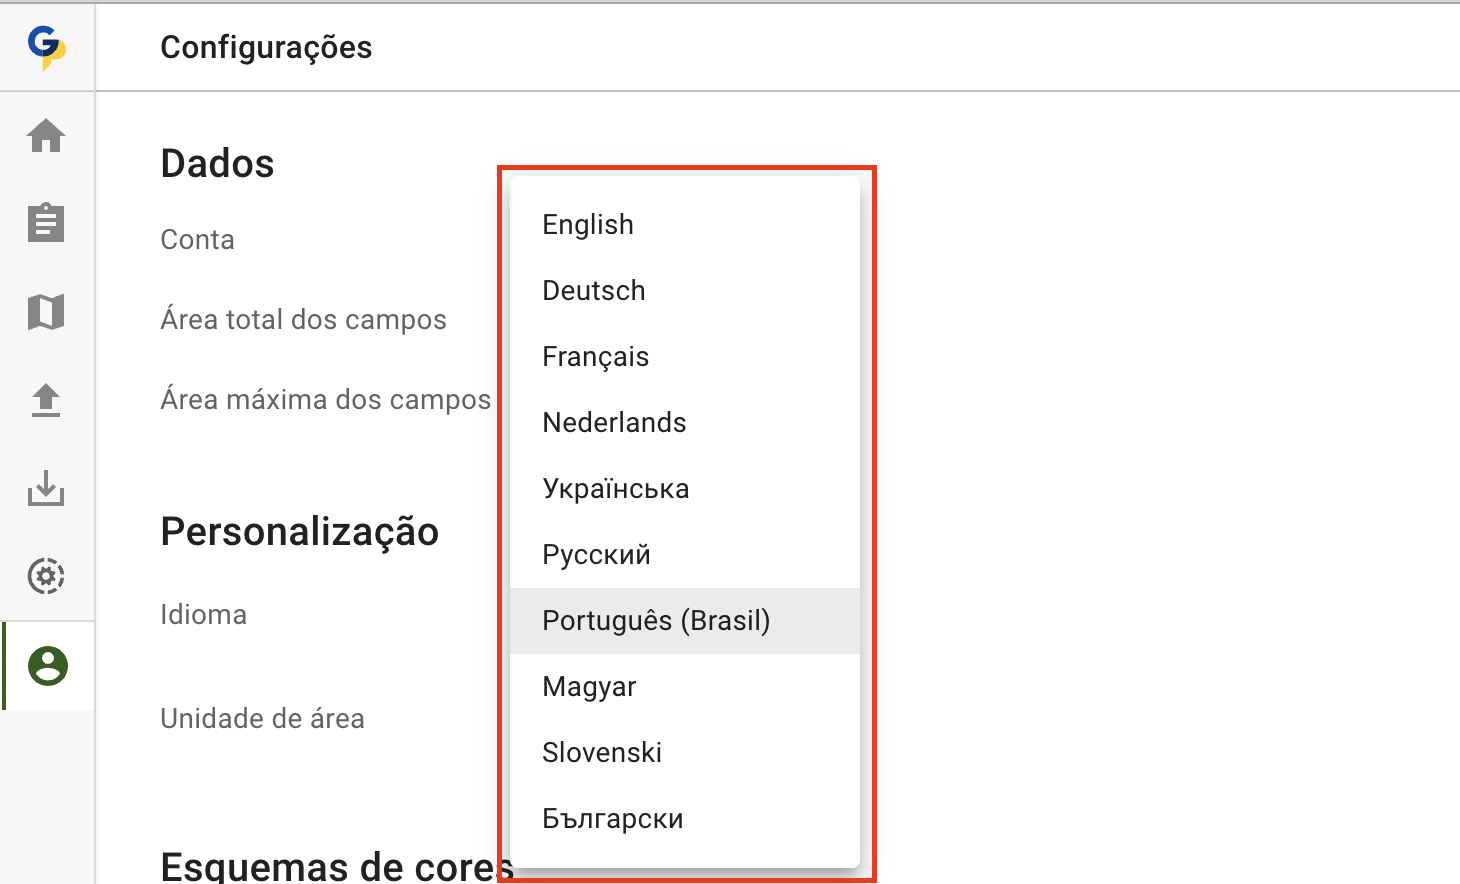Image resolution: width=1460 pixels, height=884 pixels.
Task: Select Deutsch in the language dropdown
Action: (x=594, y=291)
